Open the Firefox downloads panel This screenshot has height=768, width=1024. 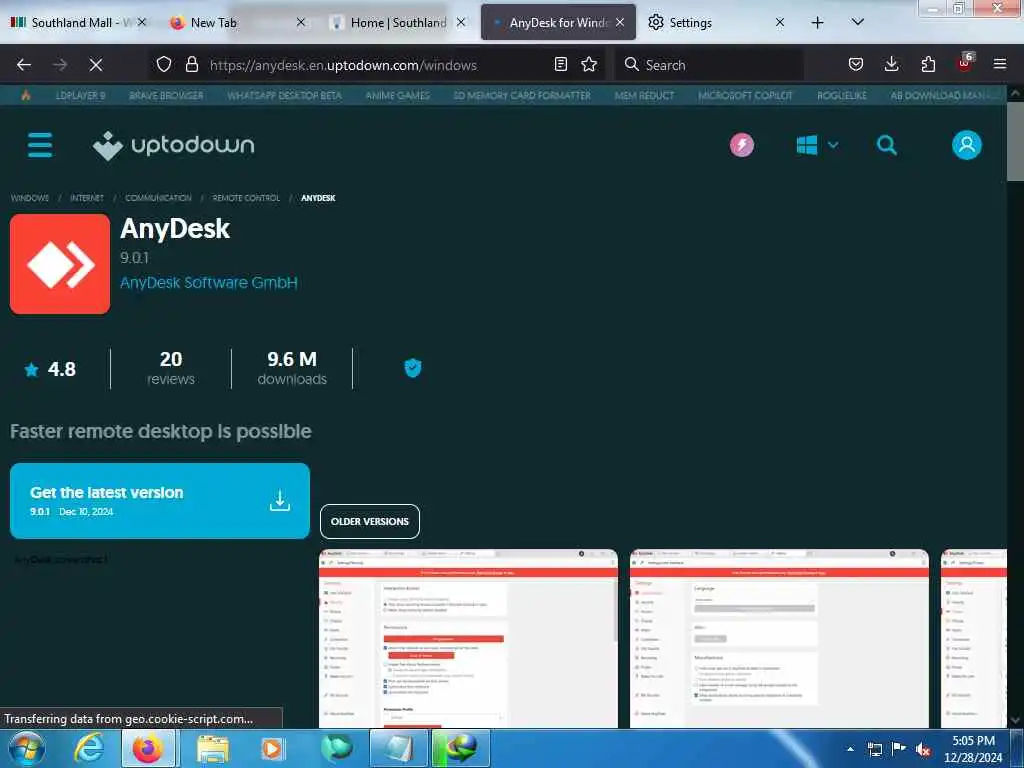click(891, 64)
